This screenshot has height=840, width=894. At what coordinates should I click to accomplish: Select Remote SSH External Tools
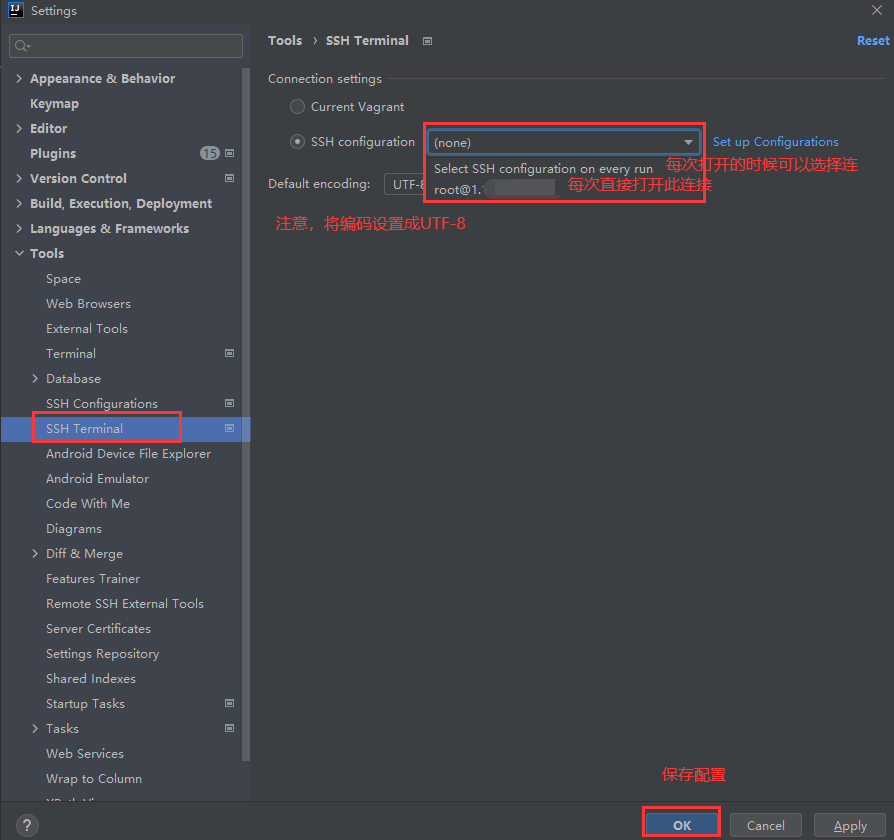pyautogui.click(x=125, y=603)
